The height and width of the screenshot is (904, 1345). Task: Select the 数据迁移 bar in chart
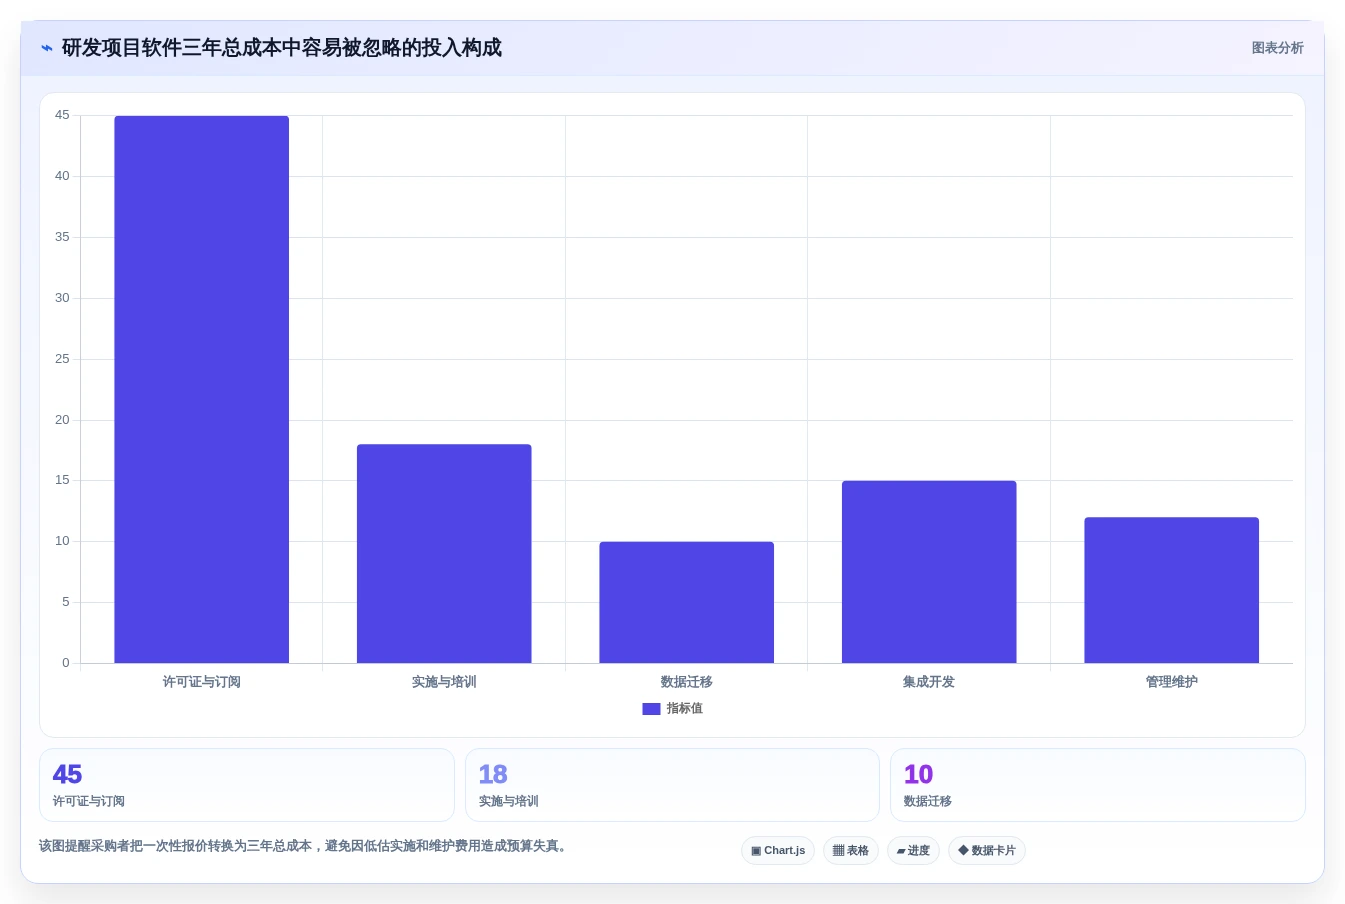coord(687,602)
